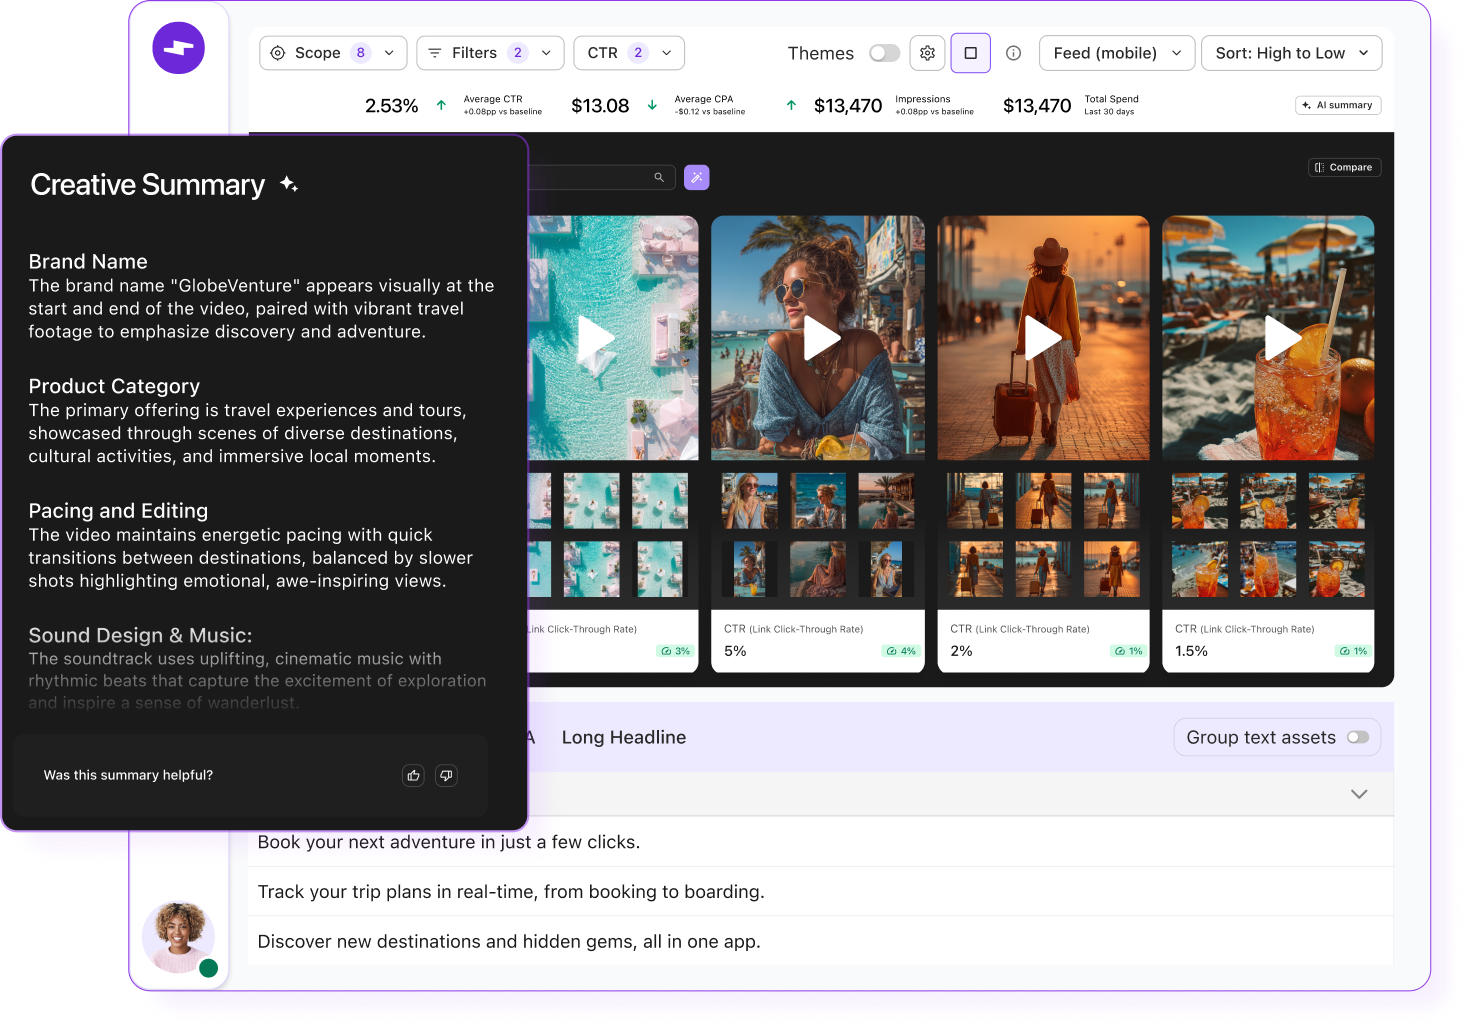Click the Brand Name heading

point(88,261)
